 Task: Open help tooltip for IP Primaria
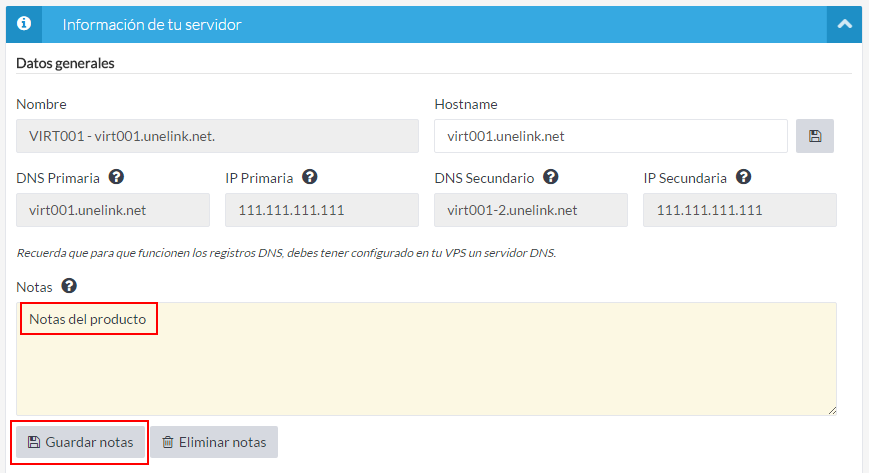tap(310, 178)
